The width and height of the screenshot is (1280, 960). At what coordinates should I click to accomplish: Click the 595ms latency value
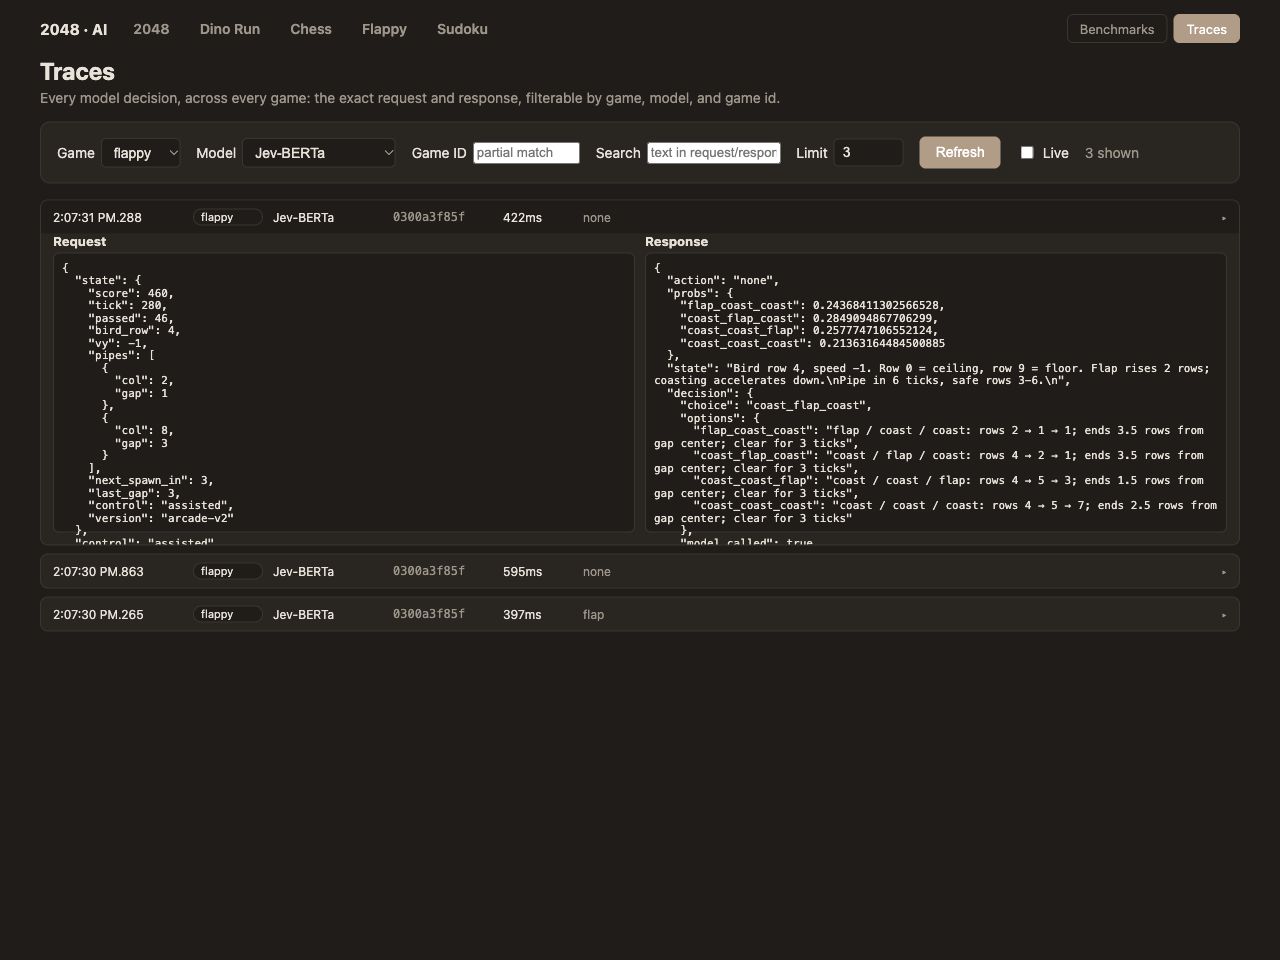pos(522,571)
